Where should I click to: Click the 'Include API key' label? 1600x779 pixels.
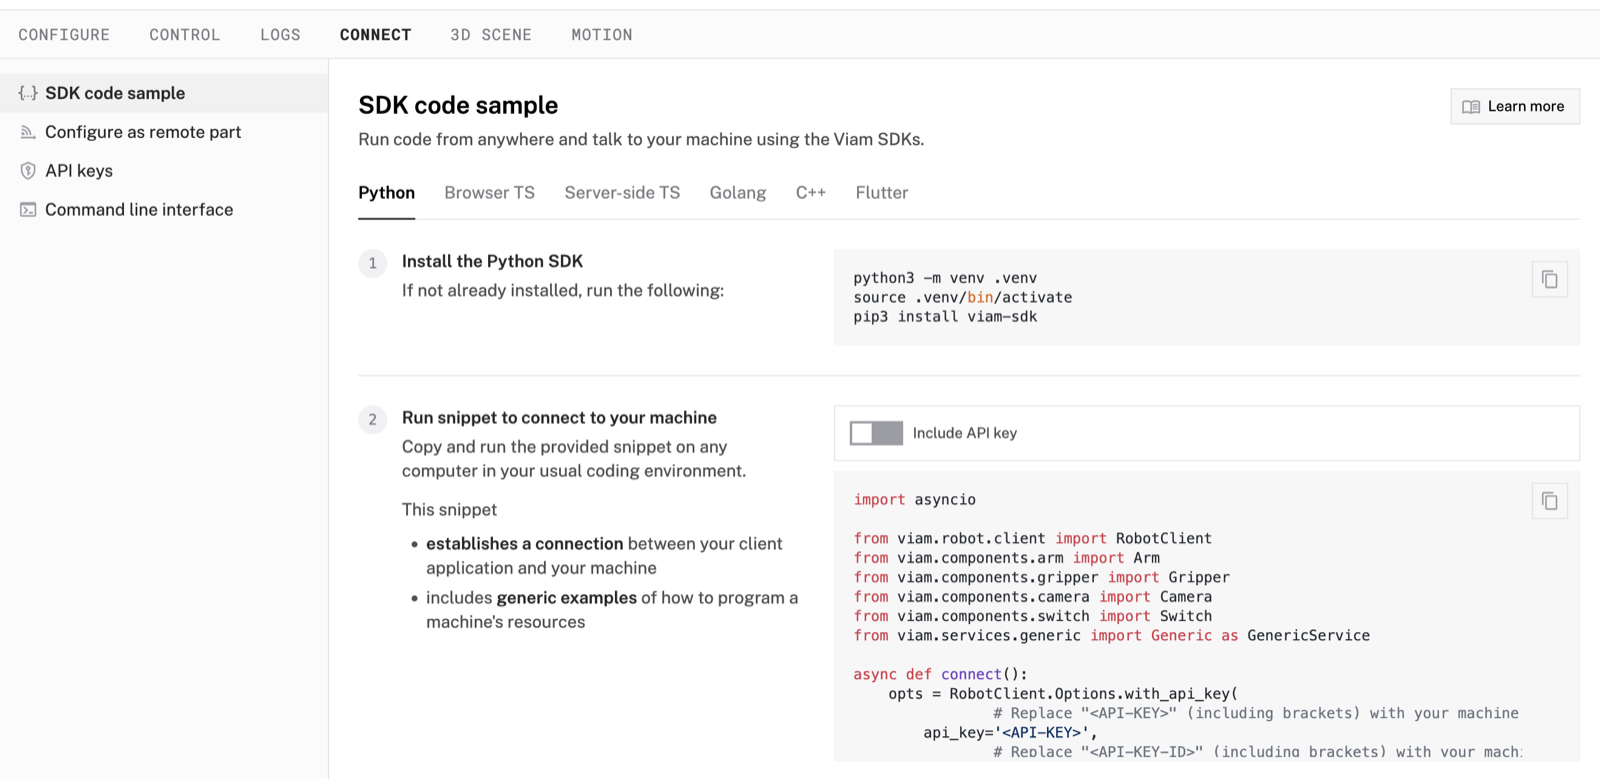[965, 433]
